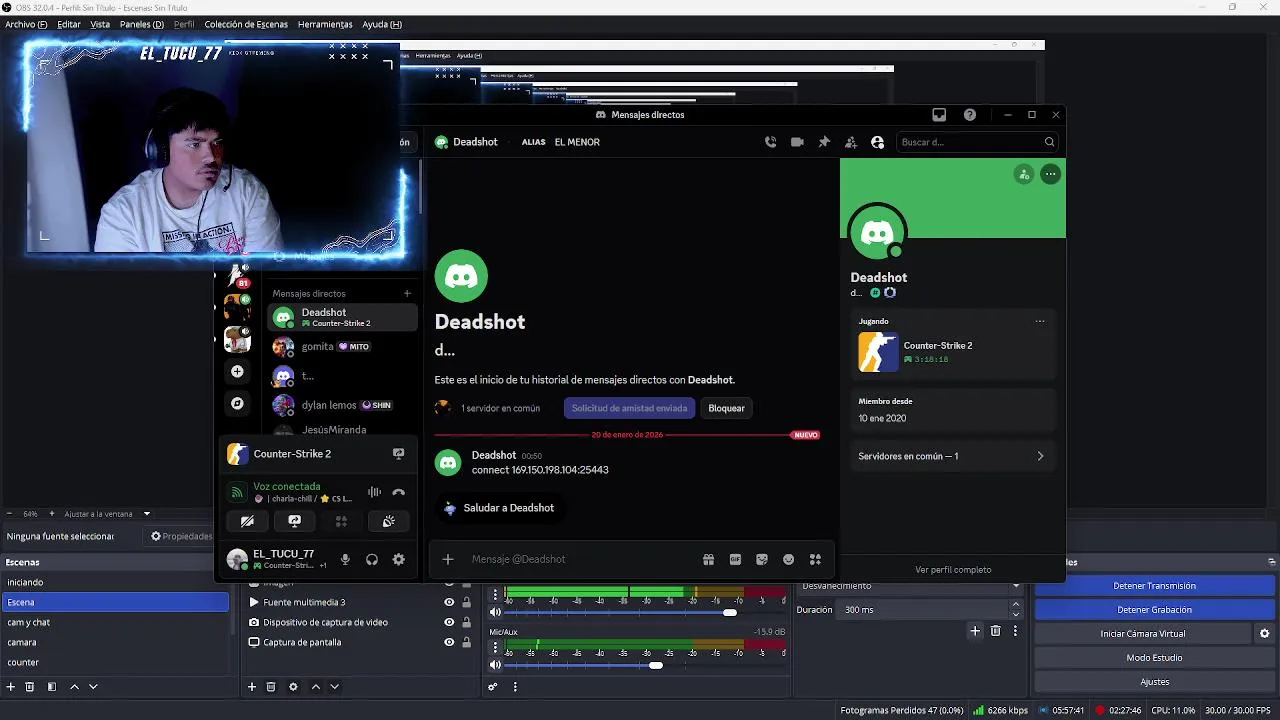Click Ver perfil completo link
1280x720 pixels.
953,570
